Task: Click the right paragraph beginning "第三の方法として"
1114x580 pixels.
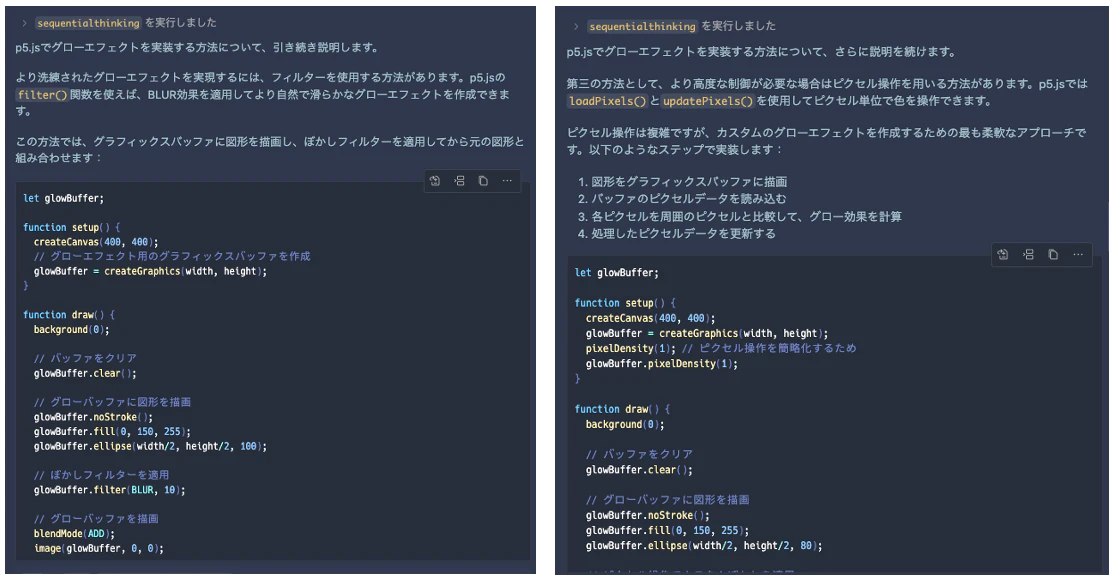Action: [828, 92]
